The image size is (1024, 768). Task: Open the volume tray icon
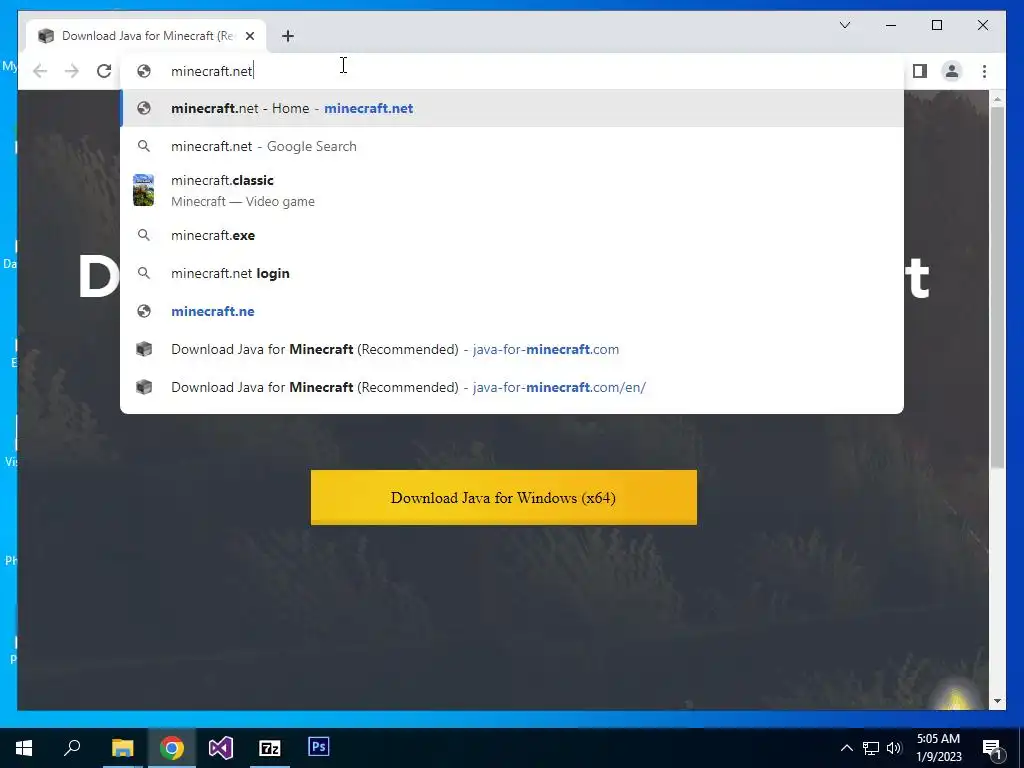[894, 748]
